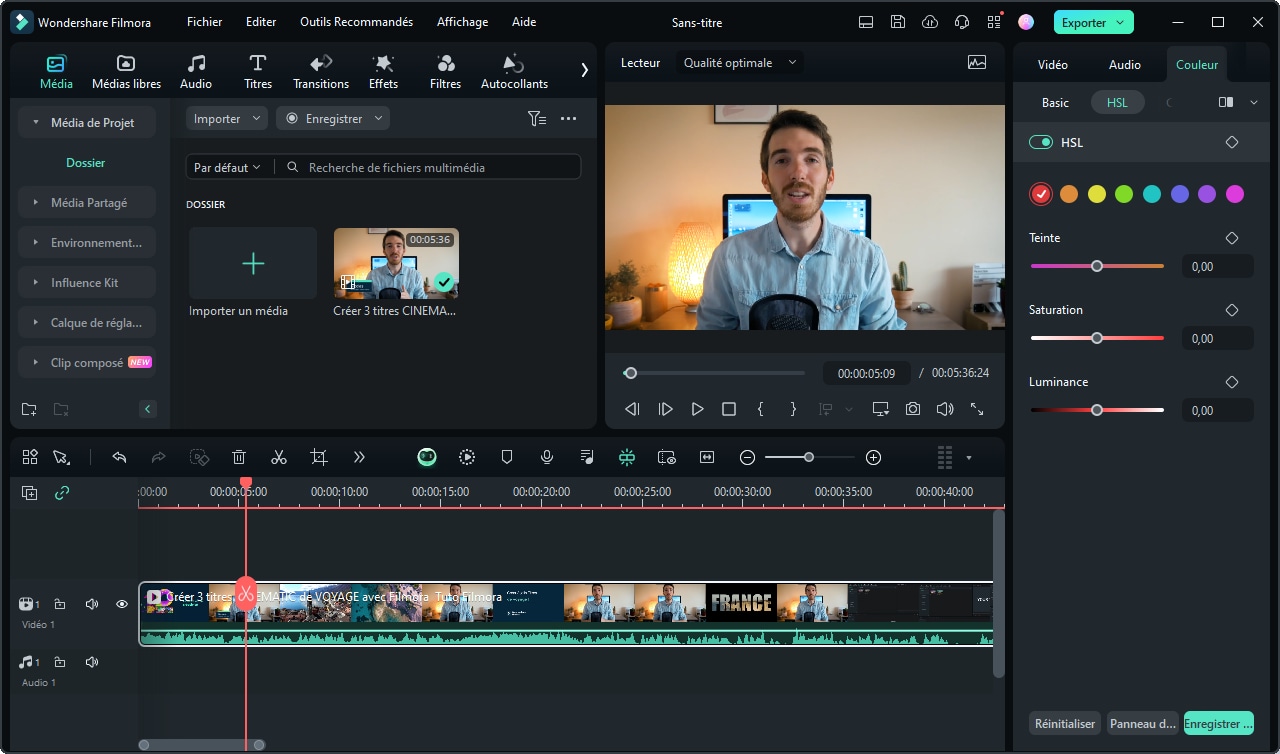Click the green Enregistrer button at bottom right
Viewport: 1280px width, 754px height.
tap(1219, 723)
